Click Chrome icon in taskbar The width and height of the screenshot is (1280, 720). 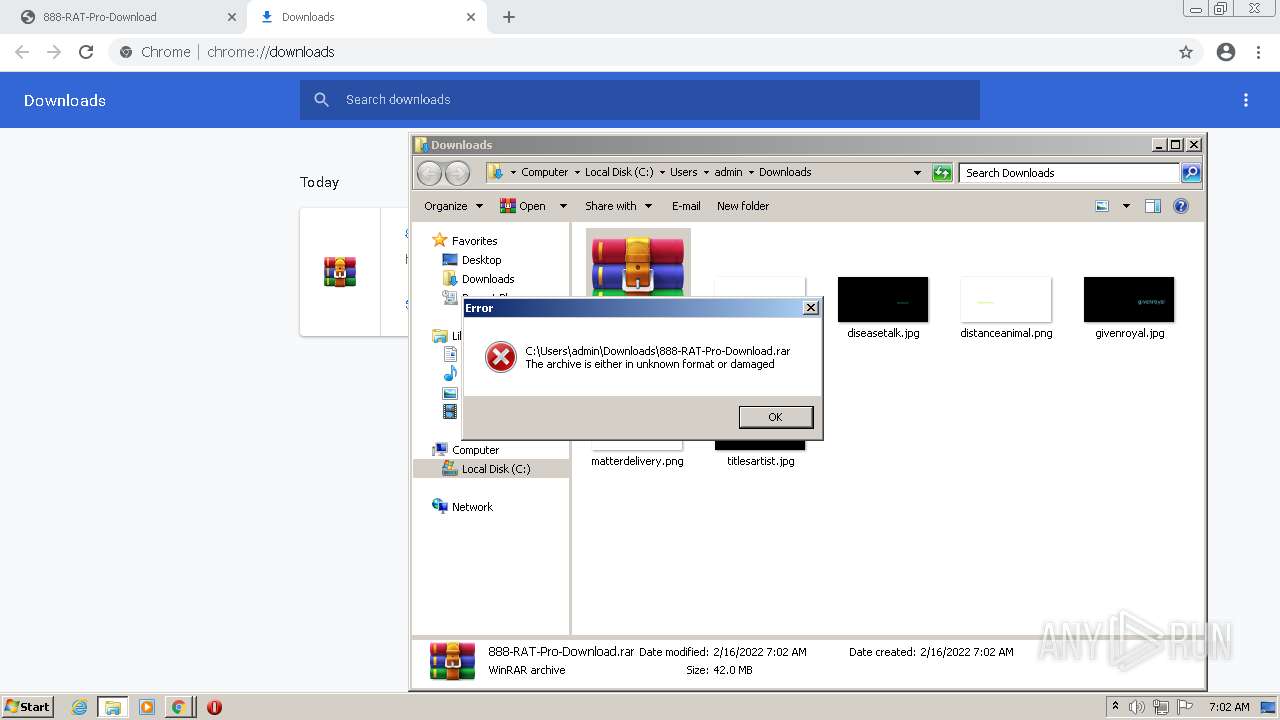178,707
